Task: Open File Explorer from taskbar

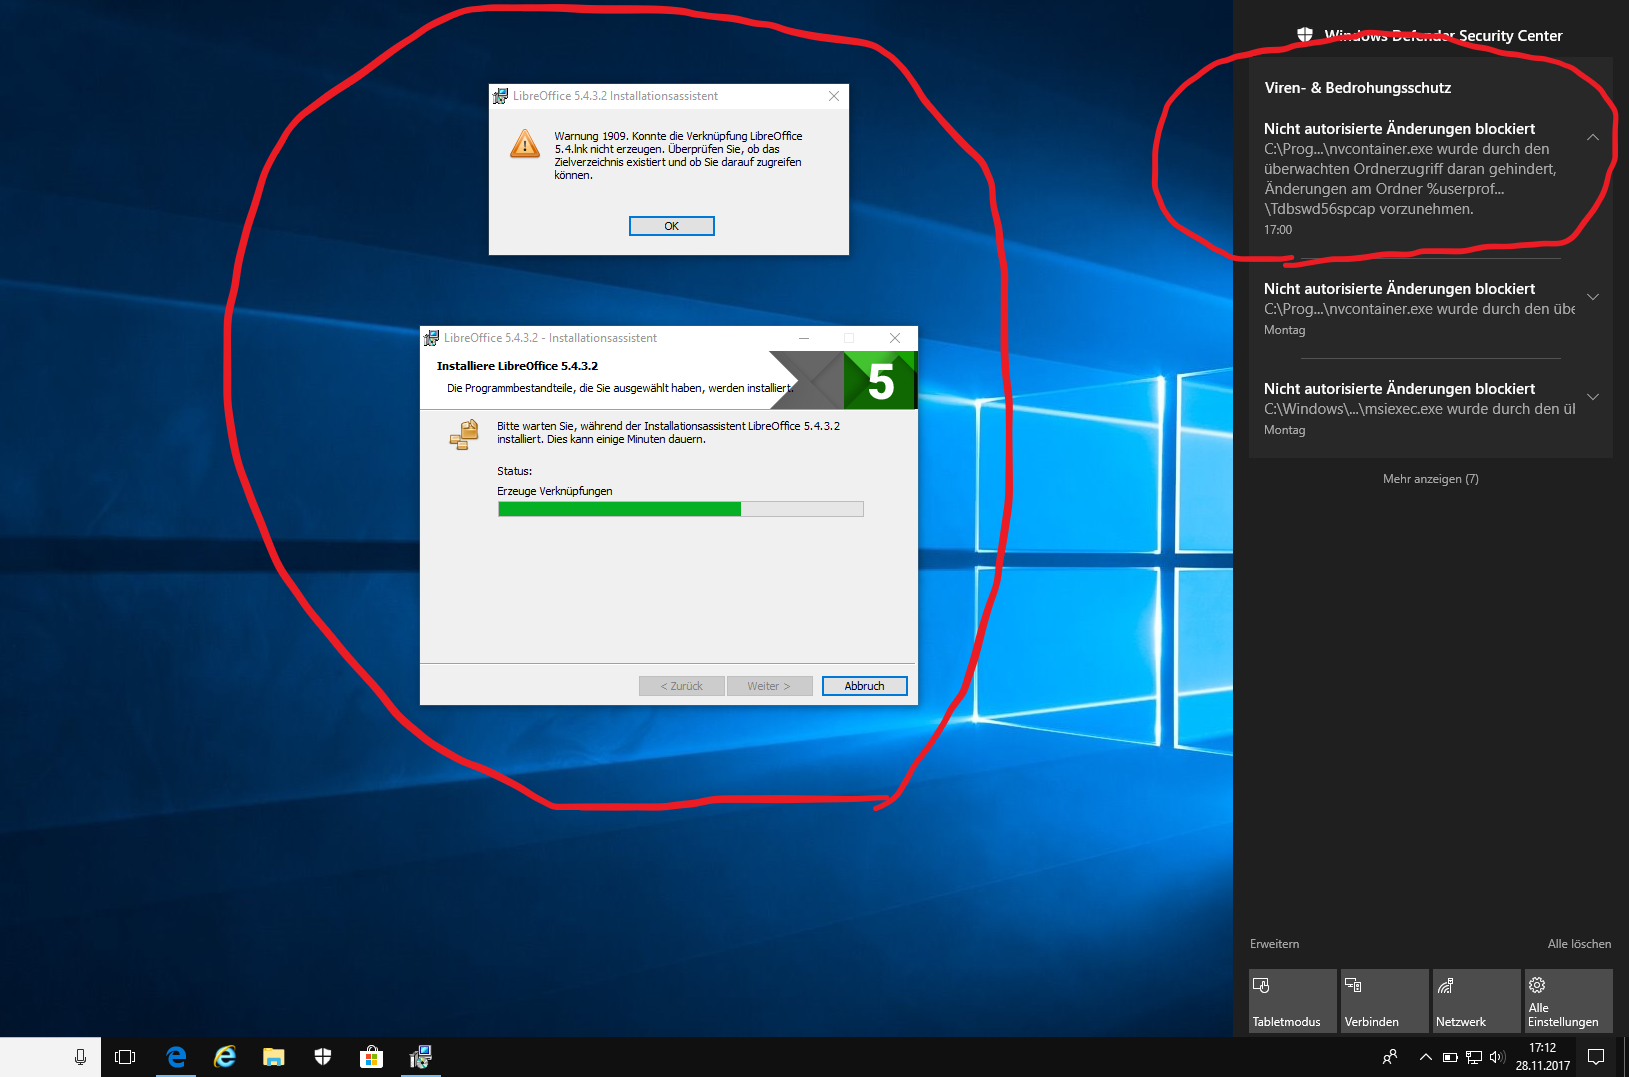Action: (x=274, y=1057)
